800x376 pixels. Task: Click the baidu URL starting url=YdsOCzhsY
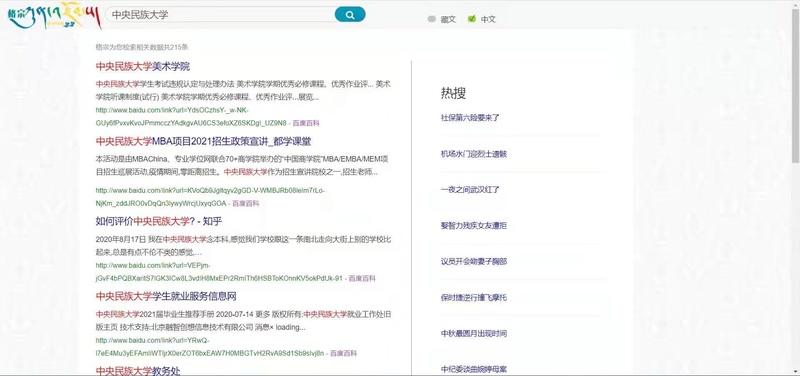pyautogui.click(x=191, y=117)
